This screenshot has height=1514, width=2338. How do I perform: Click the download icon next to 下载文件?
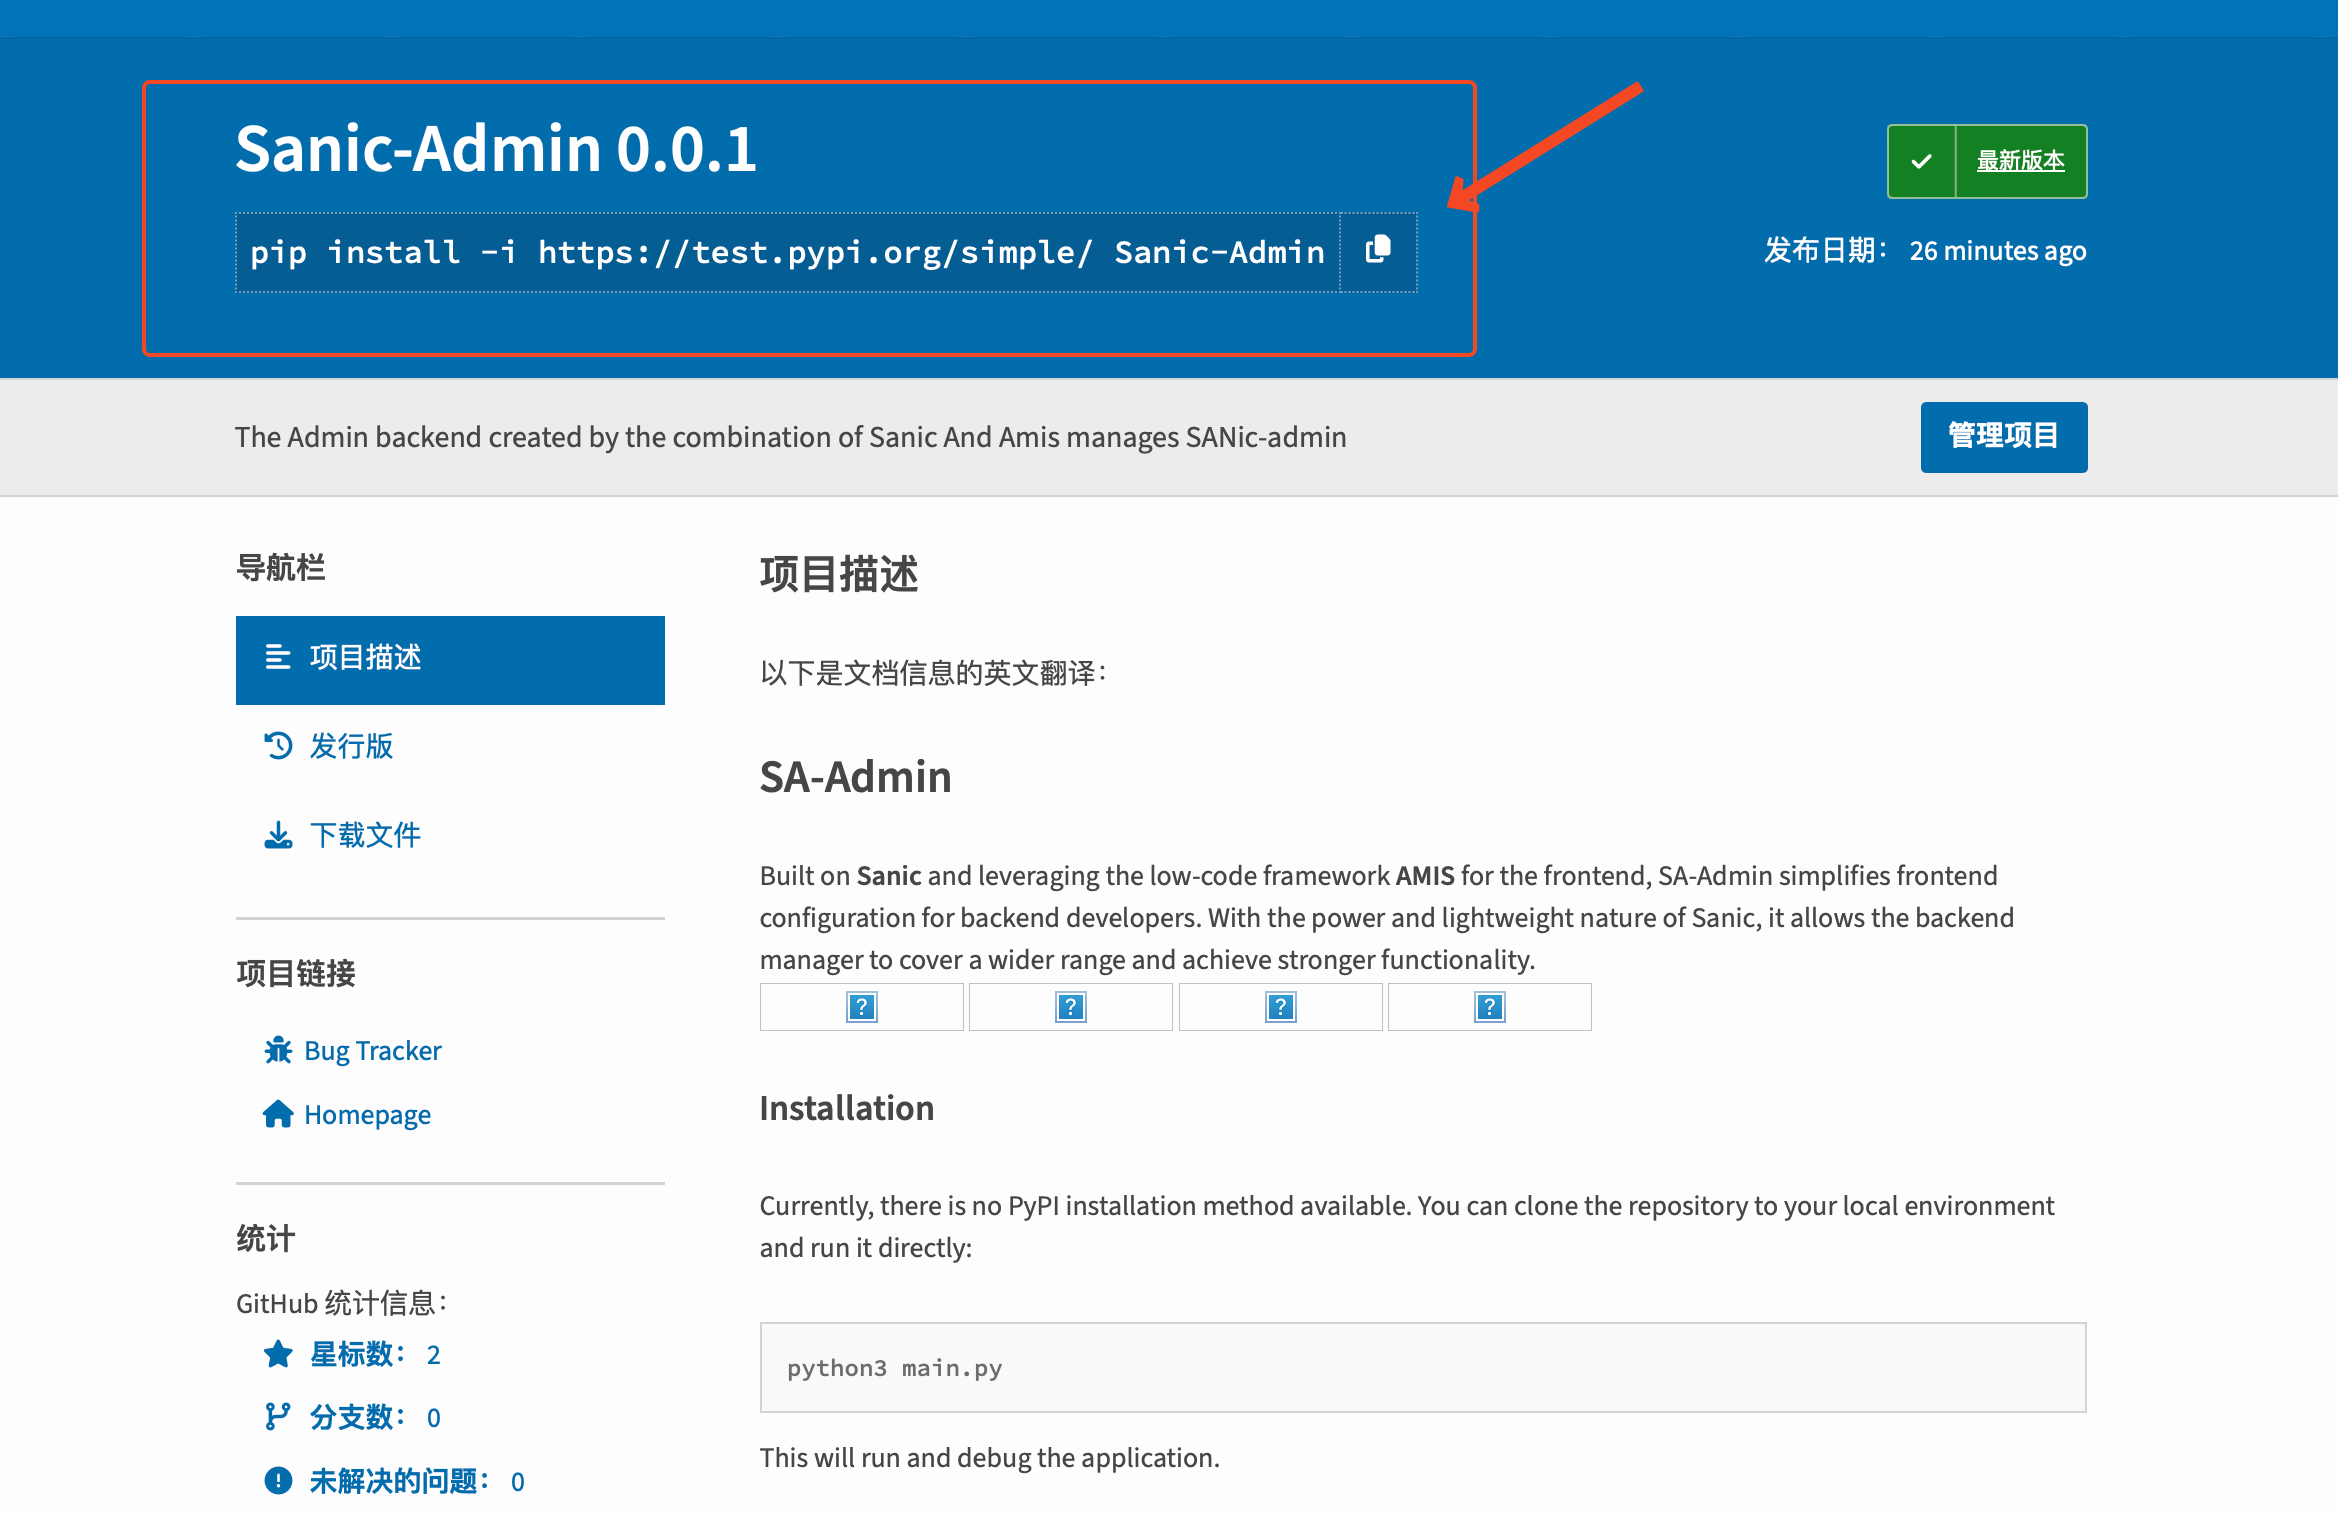(x=278, y=835)
